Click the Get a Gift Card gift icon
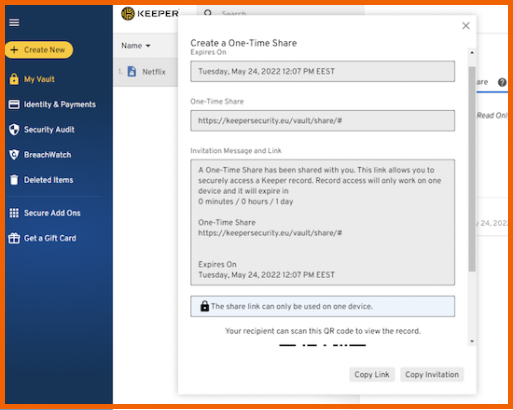 [14, 238]
